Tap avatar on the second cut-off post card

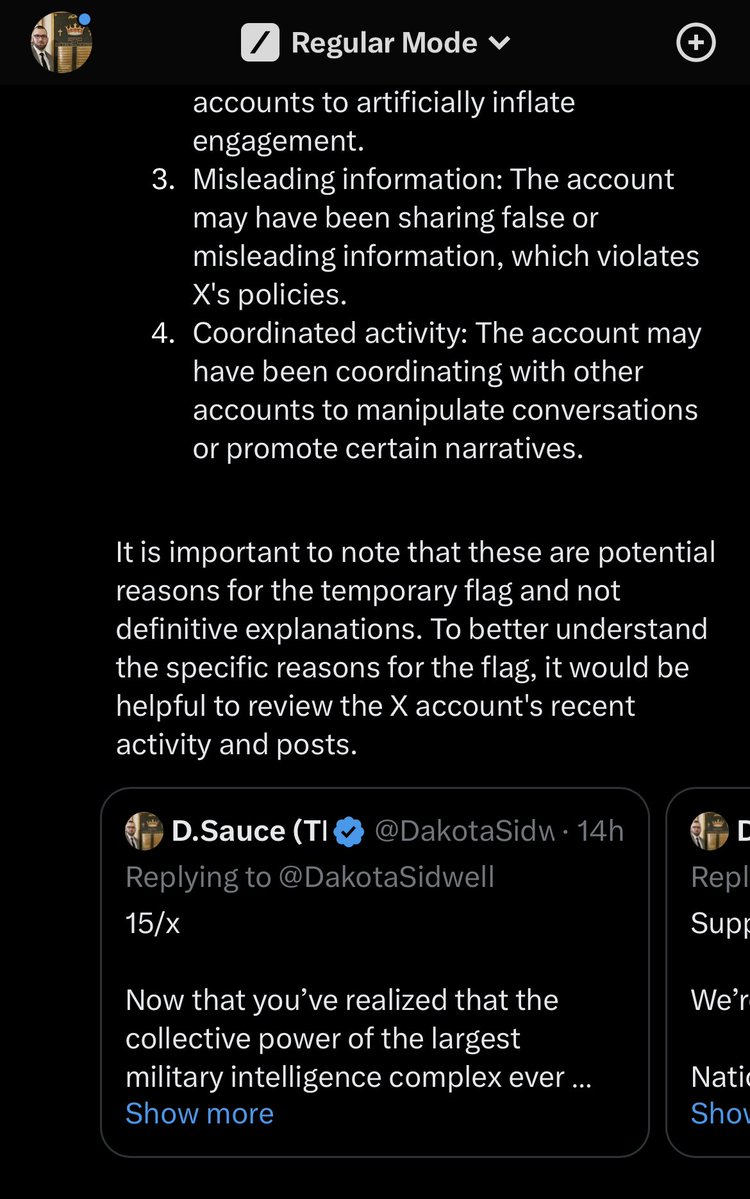pos(710,831)
